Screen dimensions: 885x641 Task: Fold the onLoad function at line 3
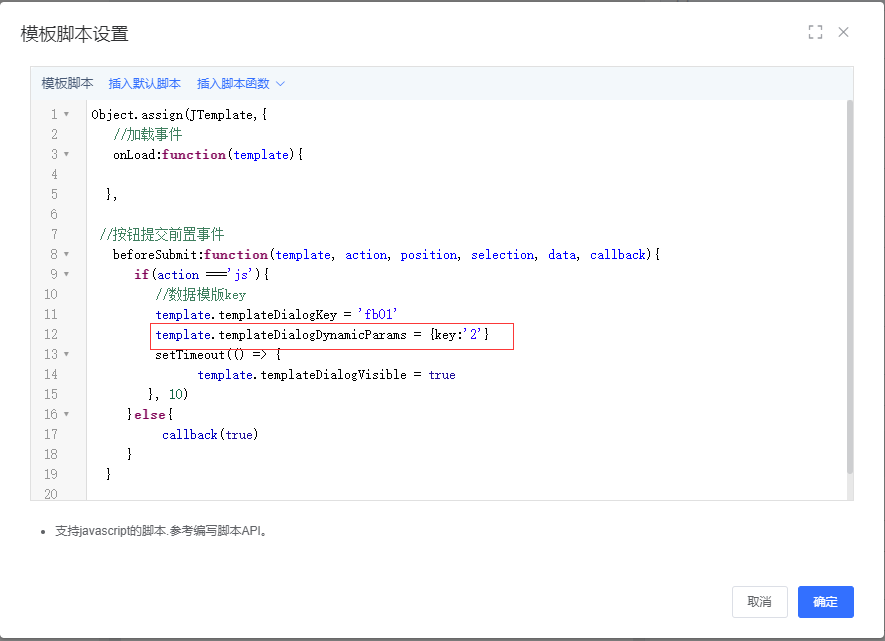(x=66, y=155)
